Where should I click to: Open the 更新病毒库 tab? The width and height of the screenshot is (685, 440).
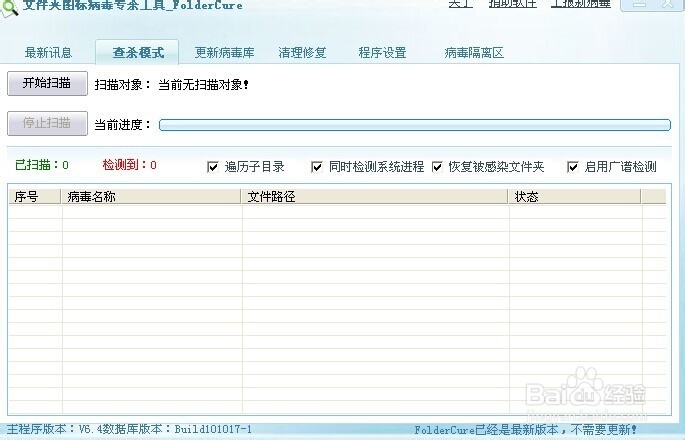click(224, 53)
